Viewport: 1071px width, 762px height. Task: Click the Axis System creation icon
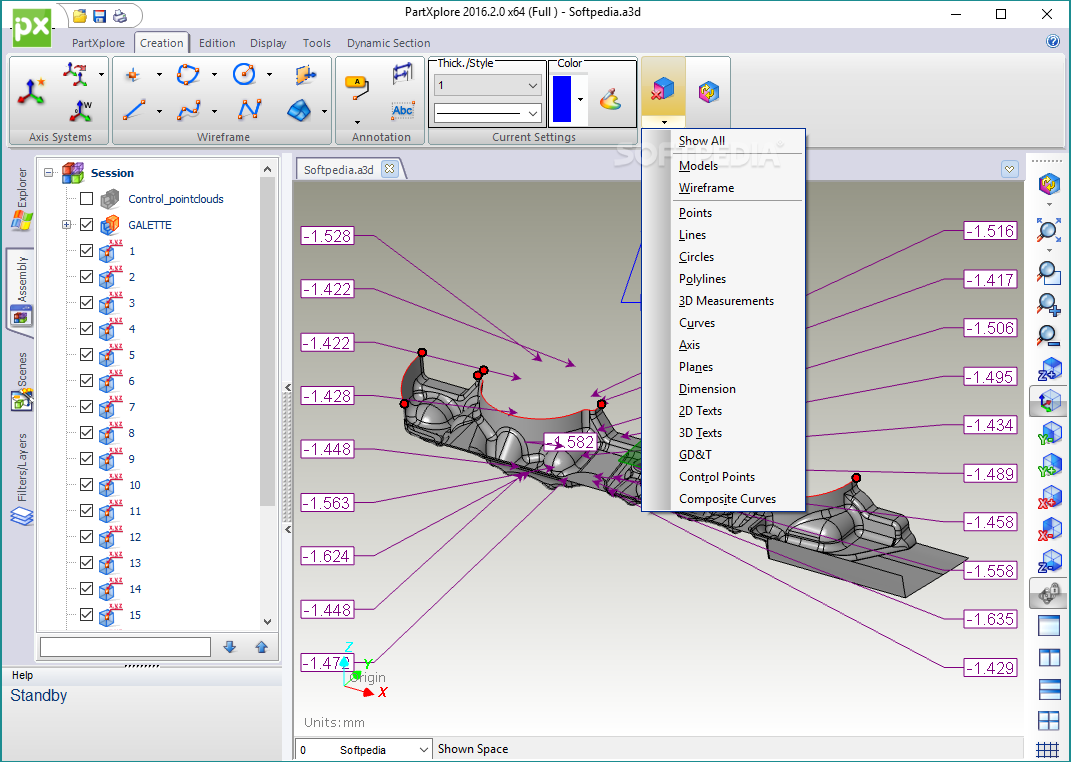coord(31,92)
